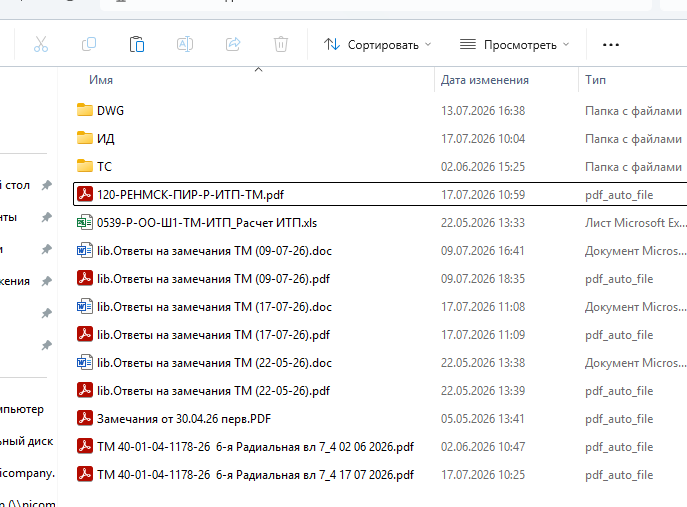Screen dimensions: 687x507
Task: Select the DWG folder icon
Action: click(85, 110)
